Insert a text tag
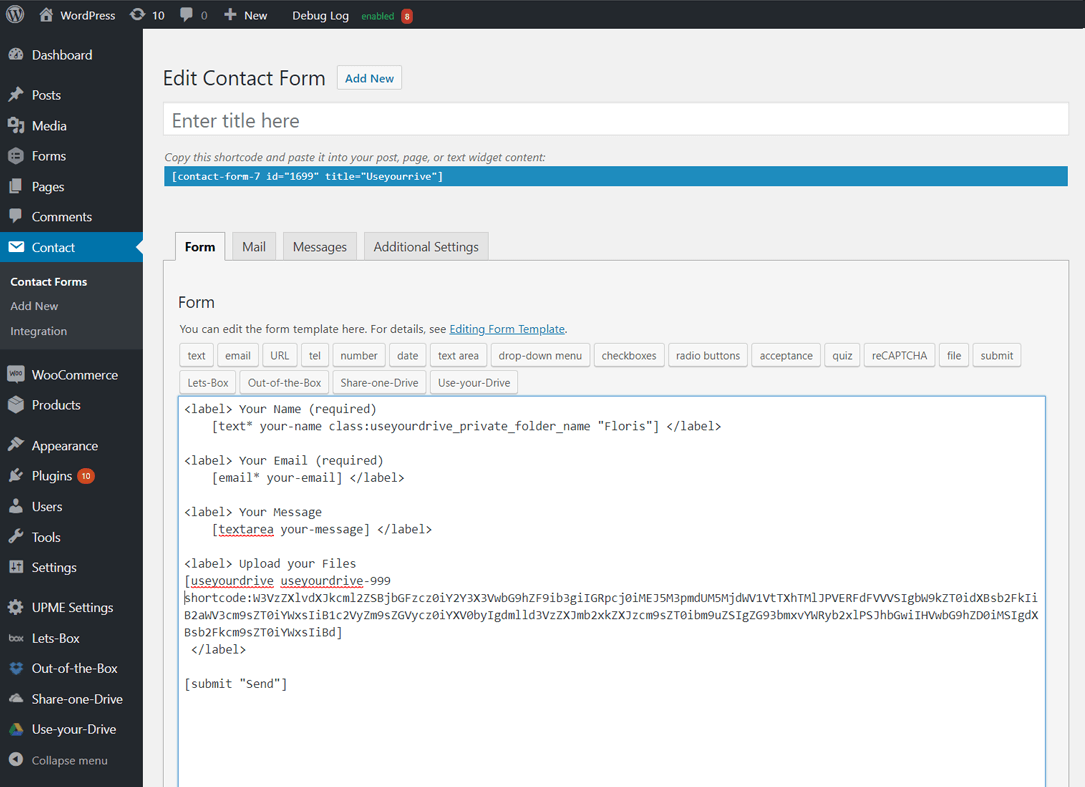Viewport: 1085px width, 787px height. coord(197,355)
